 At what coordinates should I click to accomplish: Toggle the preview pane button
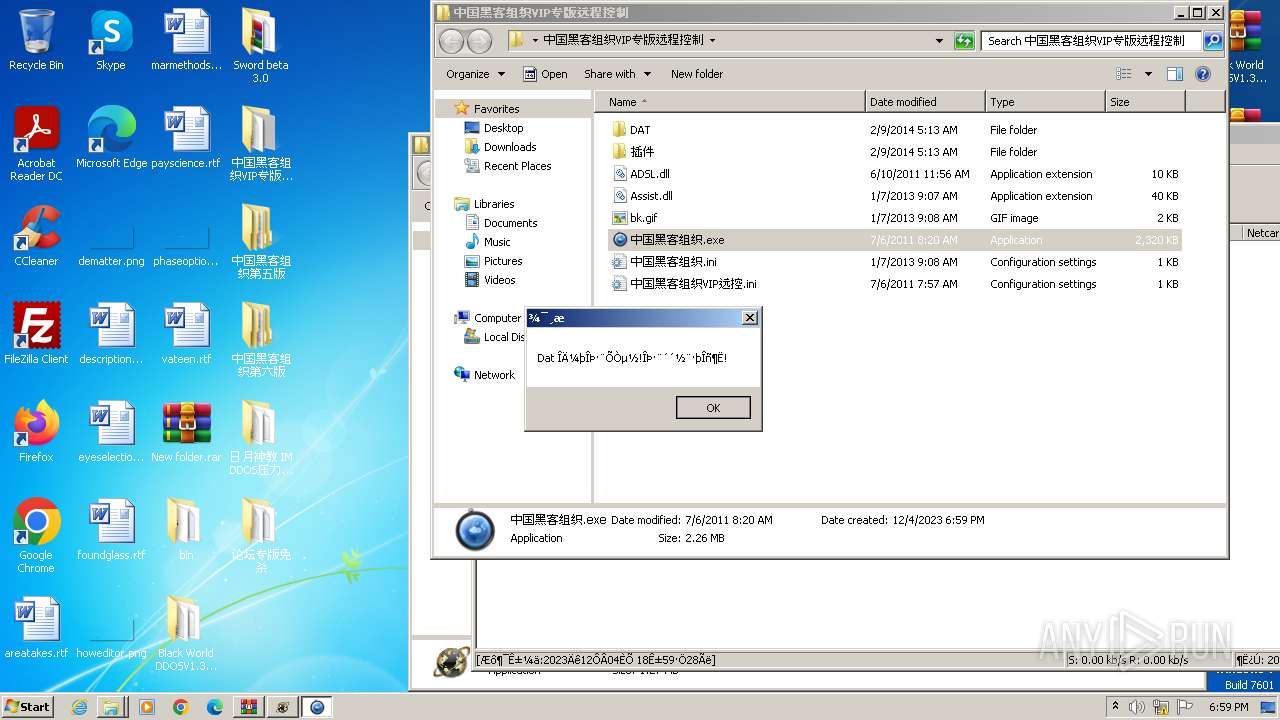point(1175,74)
